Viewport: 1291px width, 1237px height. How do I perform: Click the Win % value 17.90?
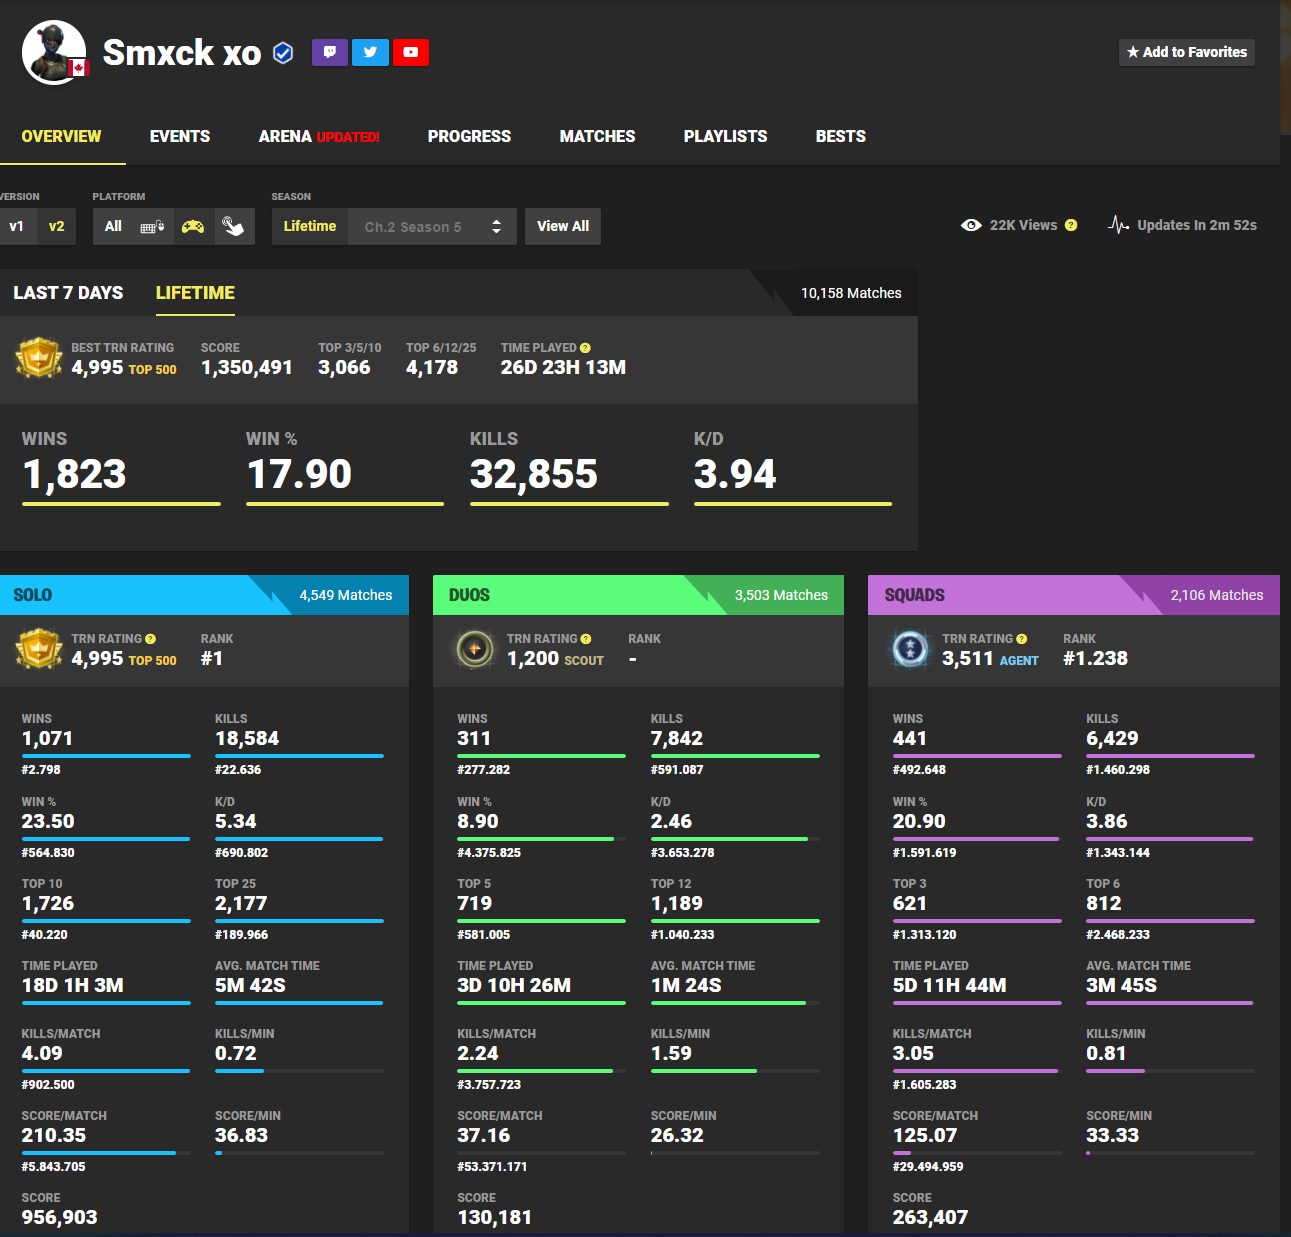(x=299, y=474)
